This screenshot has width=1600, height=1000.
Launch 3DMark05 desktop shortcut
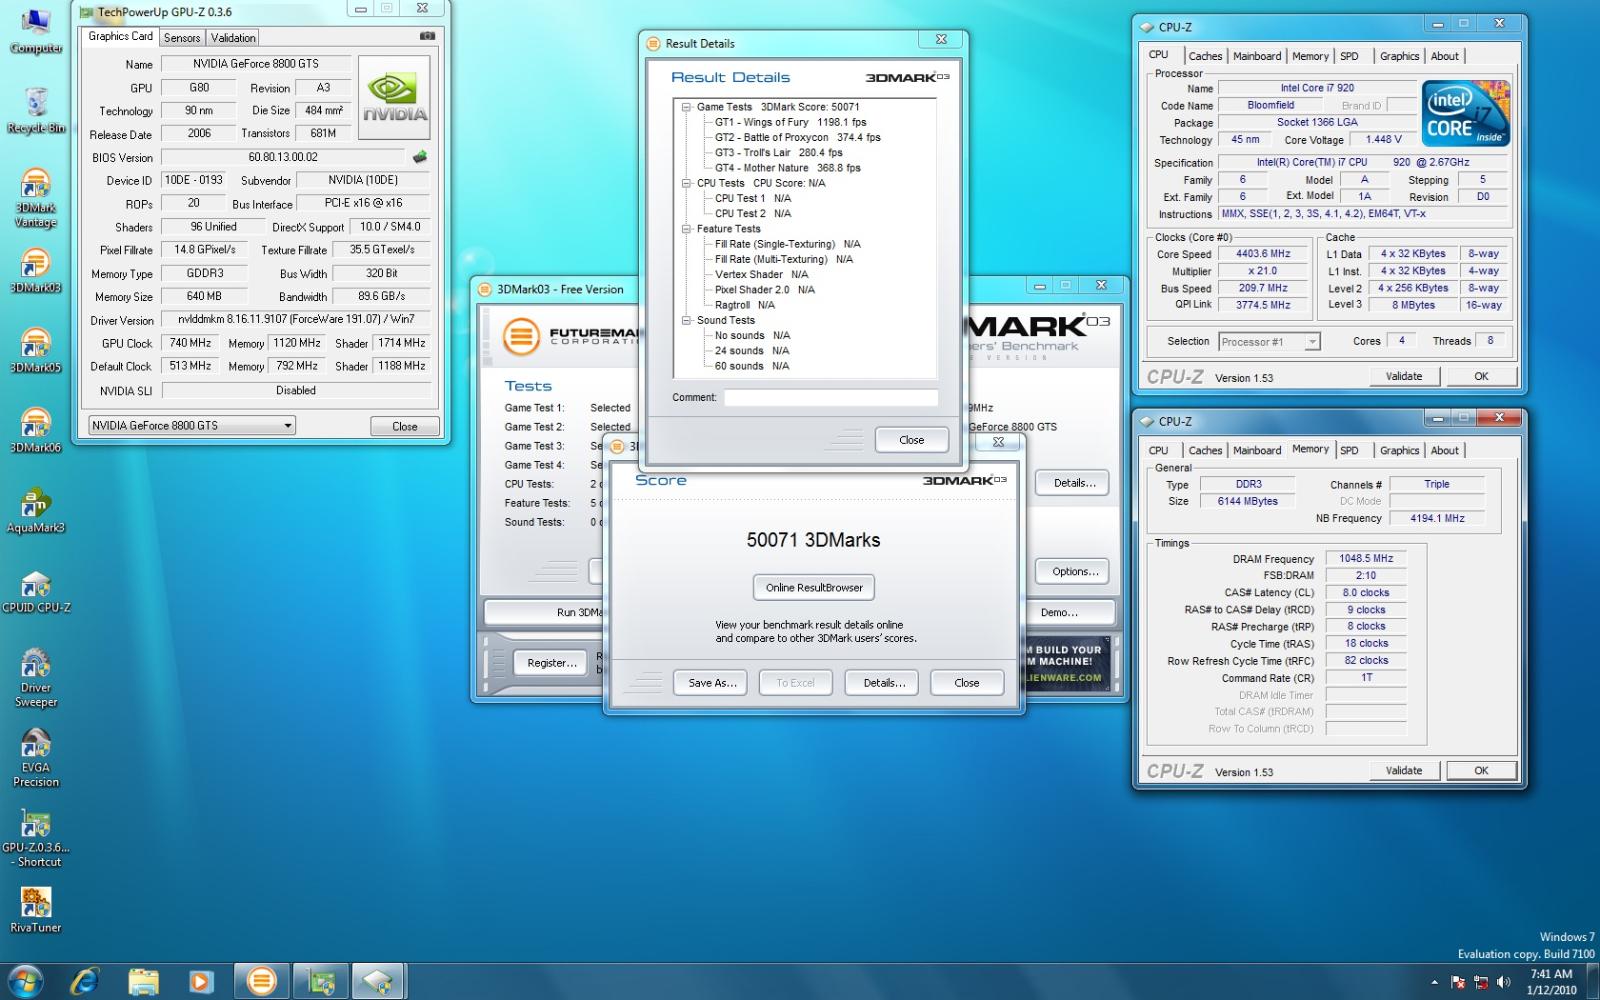(x=35, y=350)
